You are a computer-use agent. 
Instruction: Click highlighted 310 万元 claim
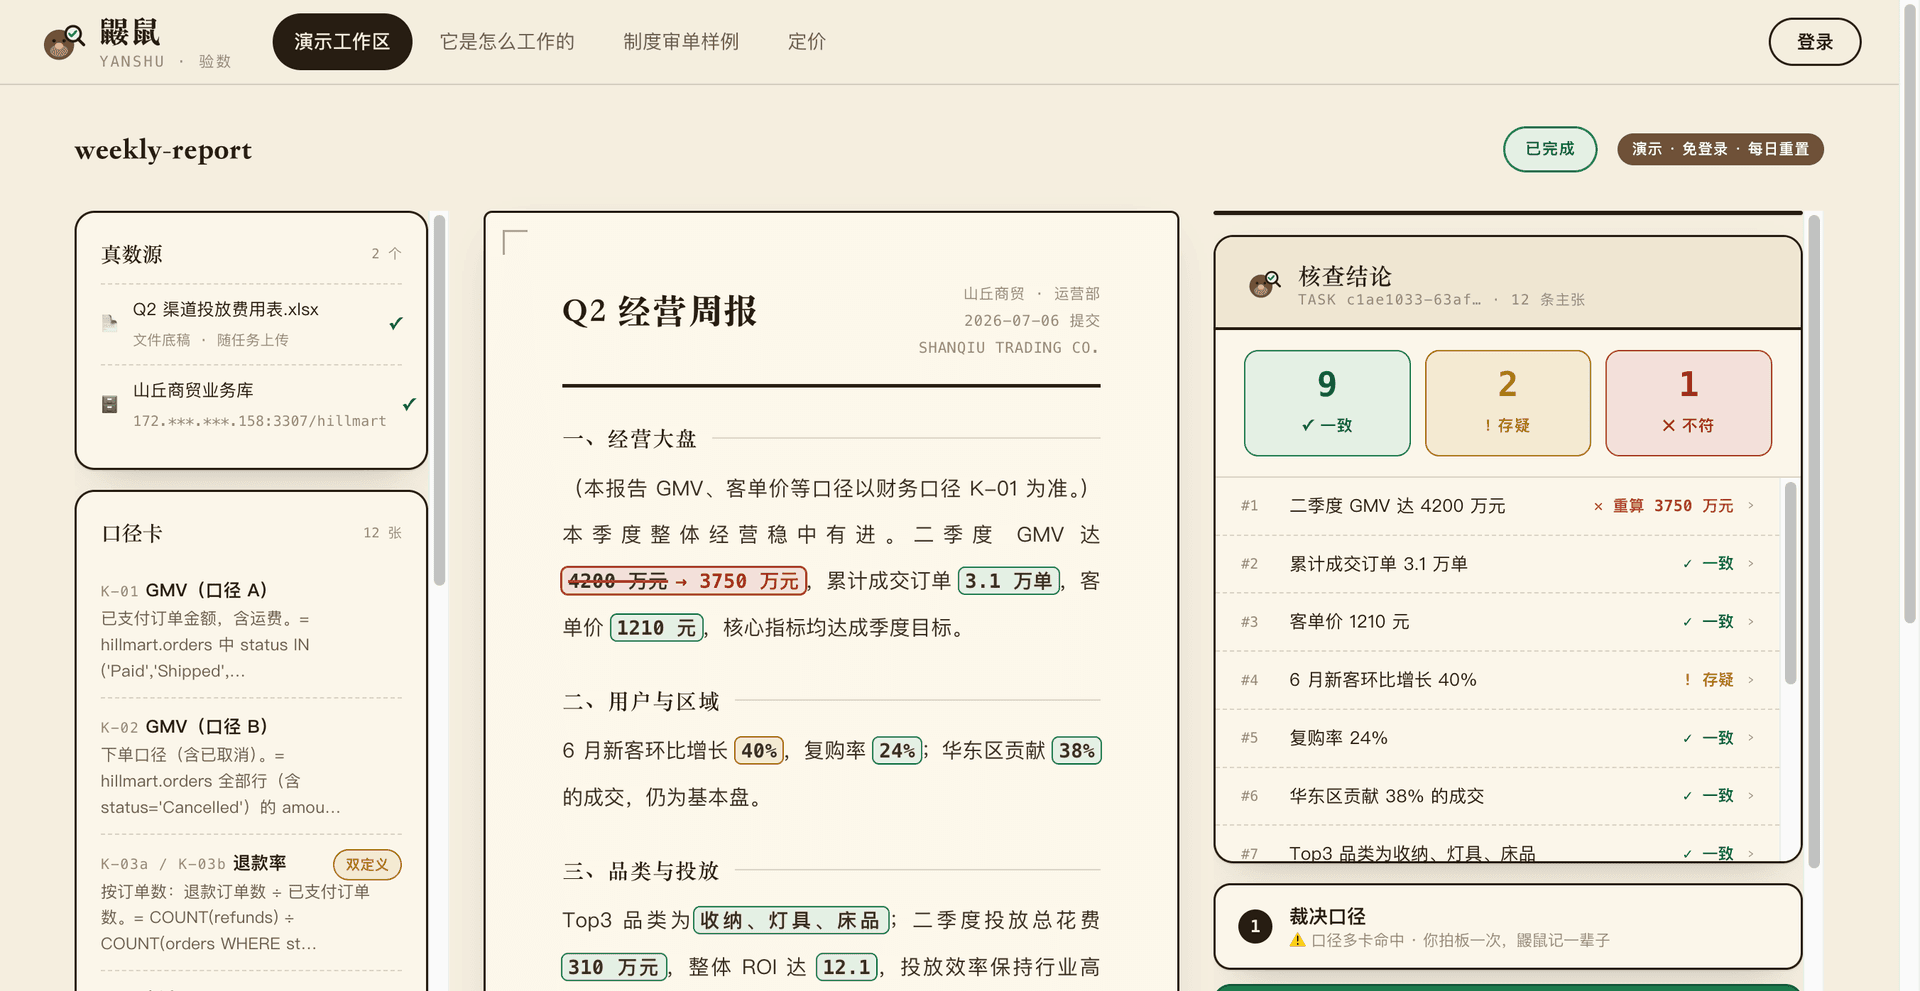(x=613, y=967)
